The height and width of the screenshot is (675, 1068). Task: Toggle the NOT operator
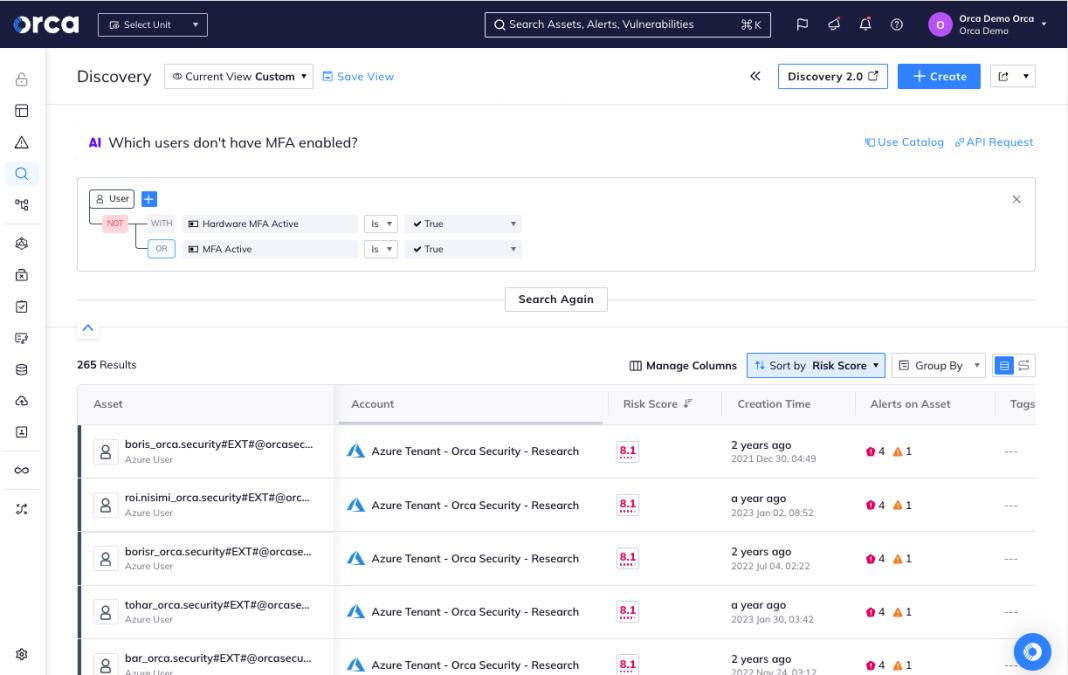115,223
